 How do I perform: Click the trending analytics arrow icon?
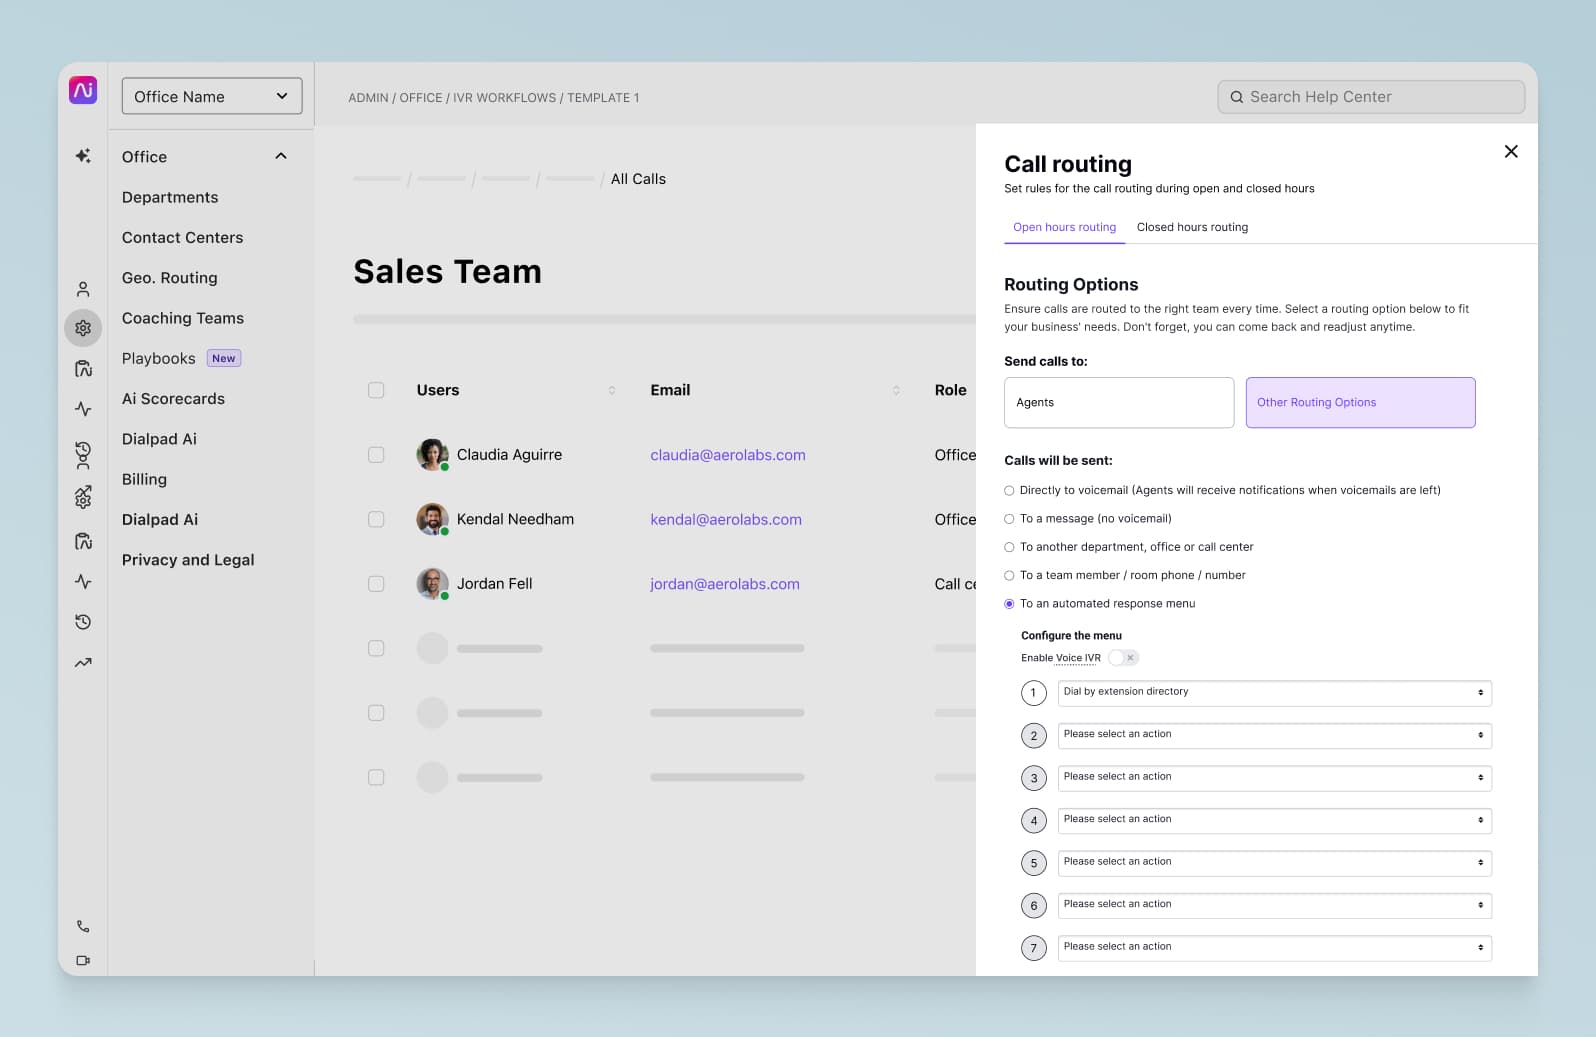tap(83, 662)
